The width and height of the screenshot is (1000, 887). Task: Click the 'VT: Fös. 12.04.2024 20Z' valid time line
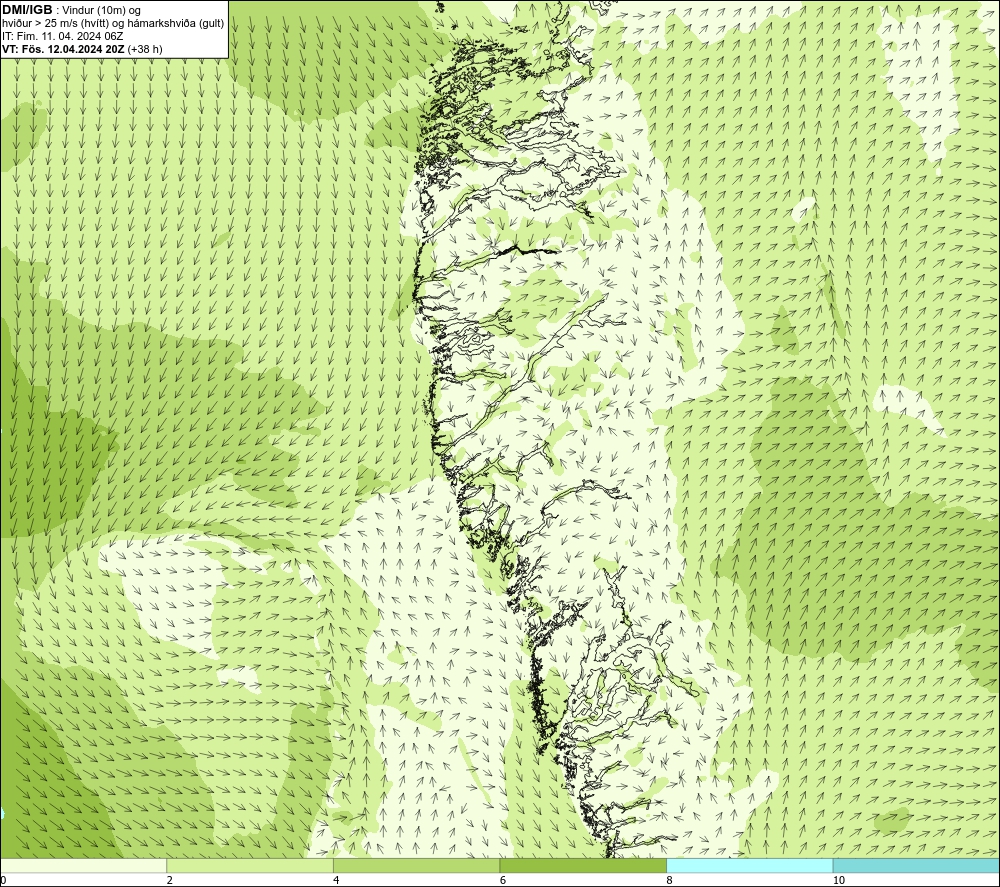82,48
